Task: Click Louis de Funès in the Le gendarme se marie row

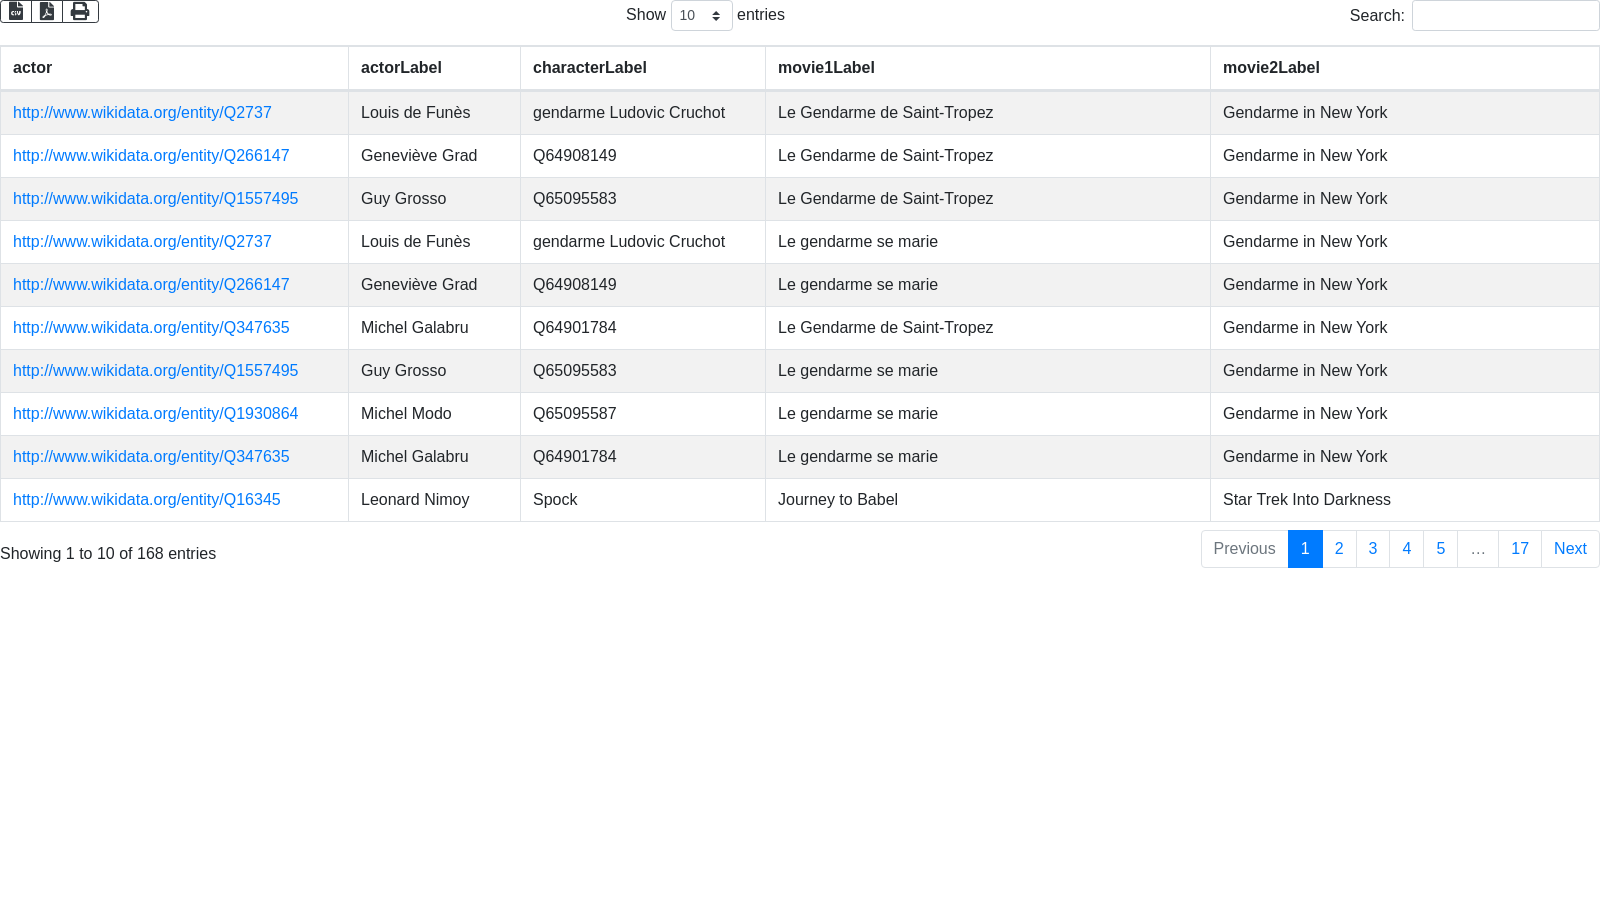Action: point(415,242)
